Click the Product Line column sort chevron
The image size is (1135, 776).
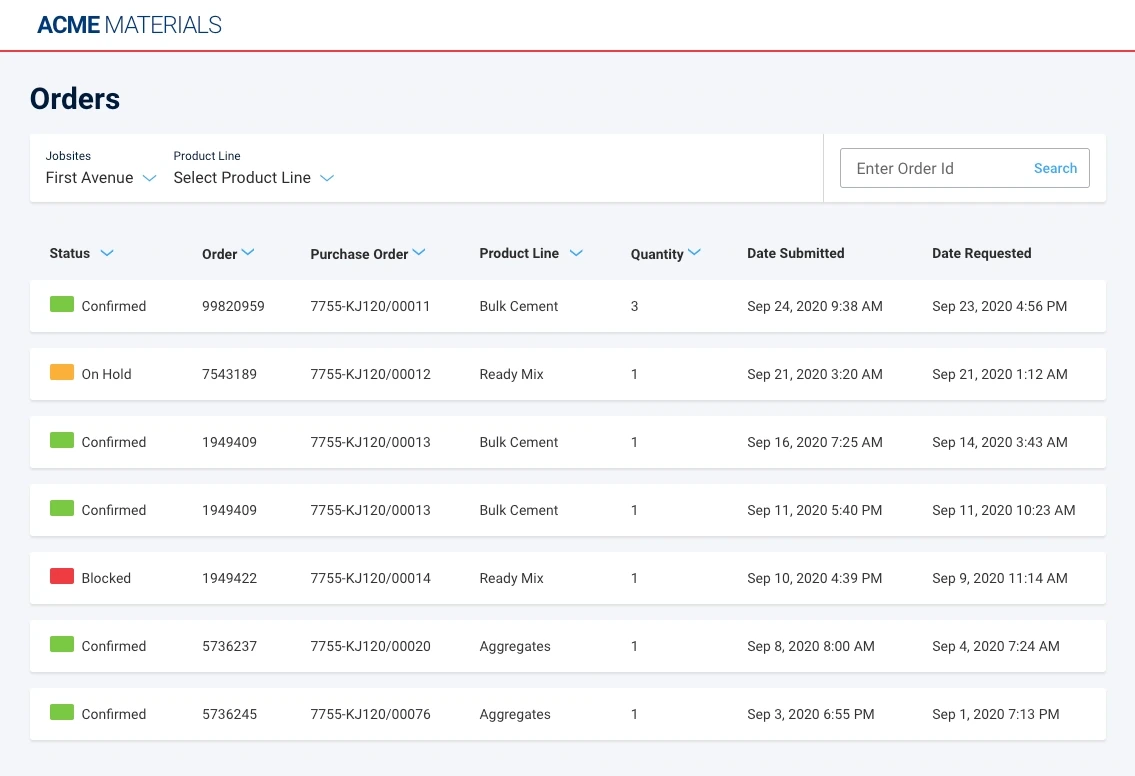tap(576, 253)
